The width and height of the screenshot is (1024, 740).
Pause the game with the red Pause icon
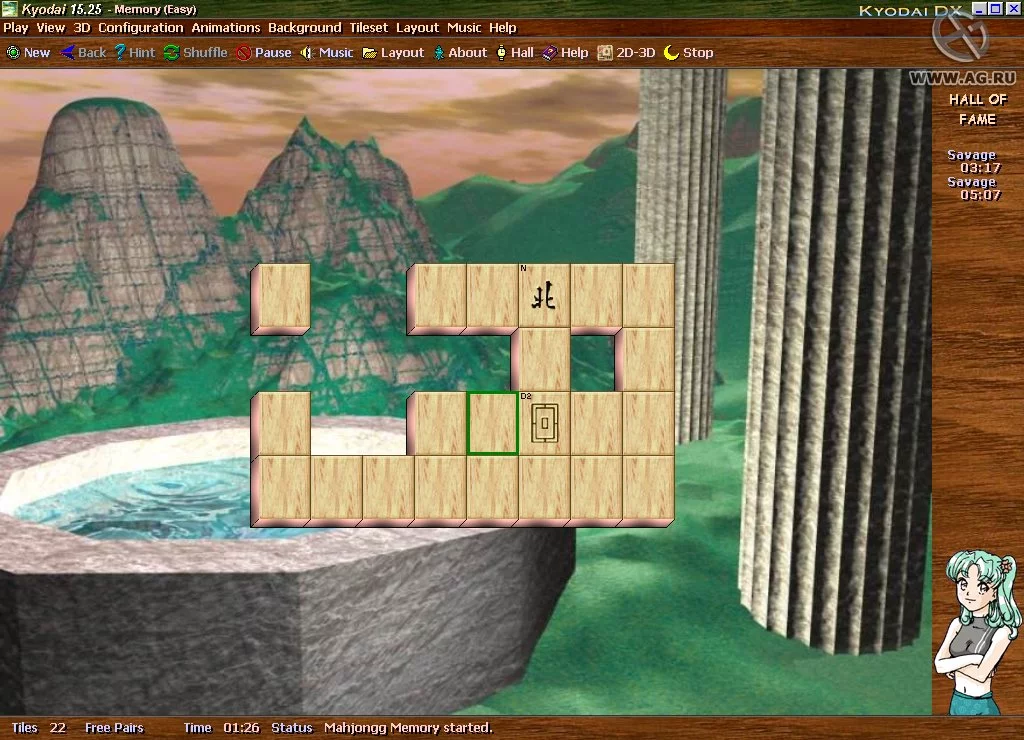coord(244,53)
